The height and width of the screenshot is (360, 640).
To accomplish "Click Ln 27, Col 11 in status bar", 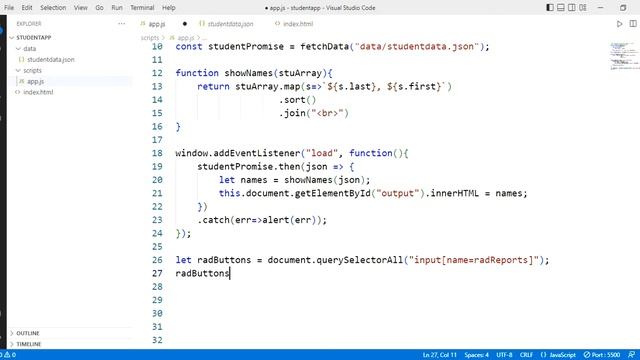I will click(440, 355).
